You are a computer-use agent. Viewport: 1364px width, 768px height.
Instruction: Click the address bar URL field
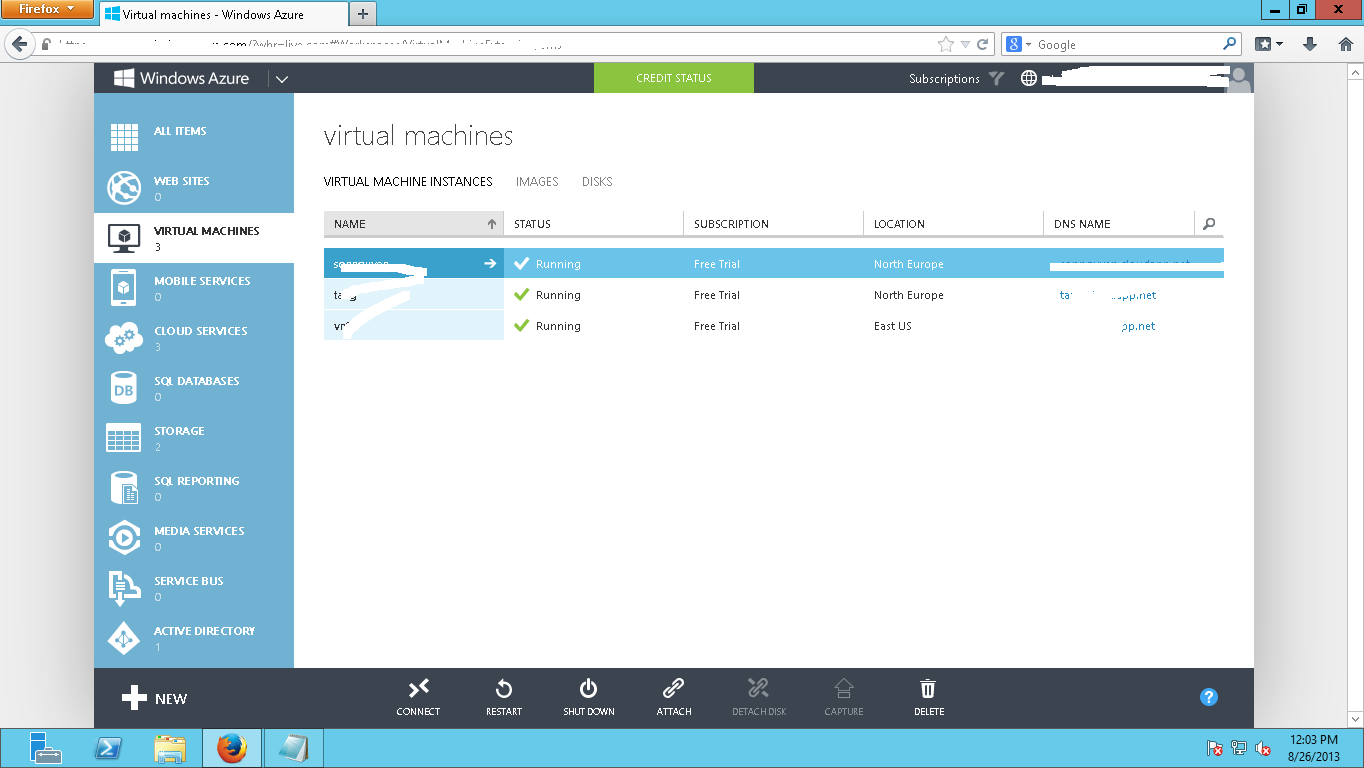tap(495, 44)
